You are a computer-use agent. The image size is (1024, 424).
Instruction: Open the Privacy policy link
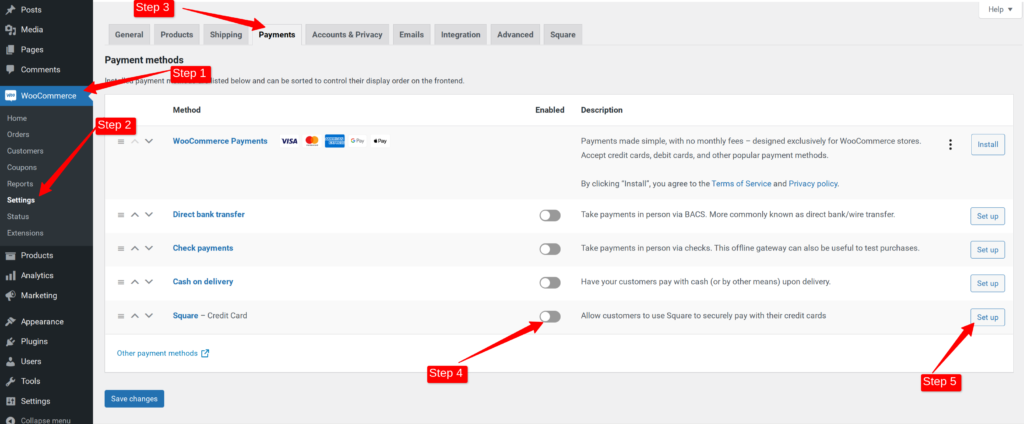(813, 184)
